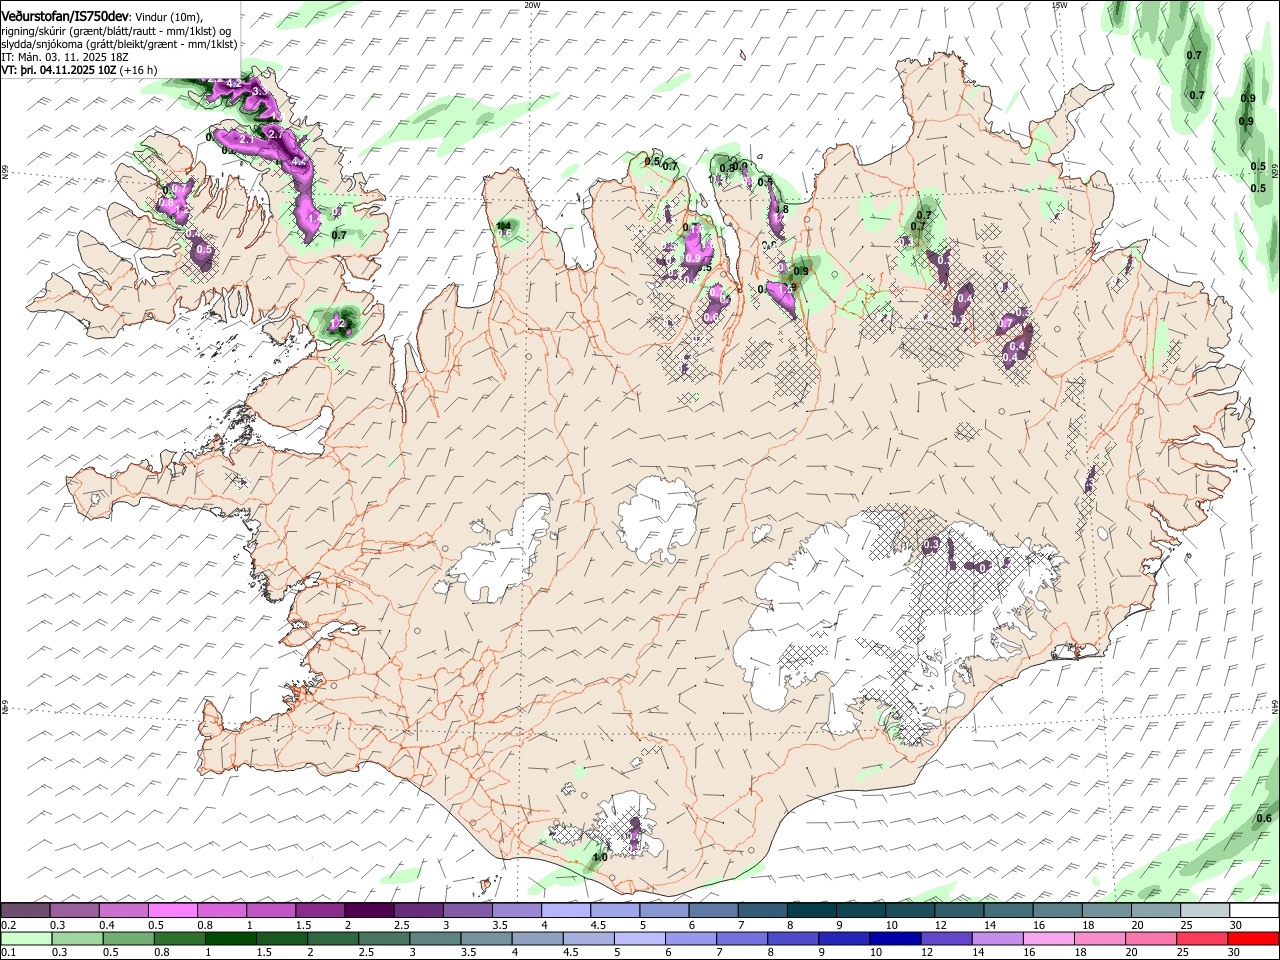Click the '30' label under the red swatch
Viewport: 1280px width, 960px height.
(x=1233, y=952)
